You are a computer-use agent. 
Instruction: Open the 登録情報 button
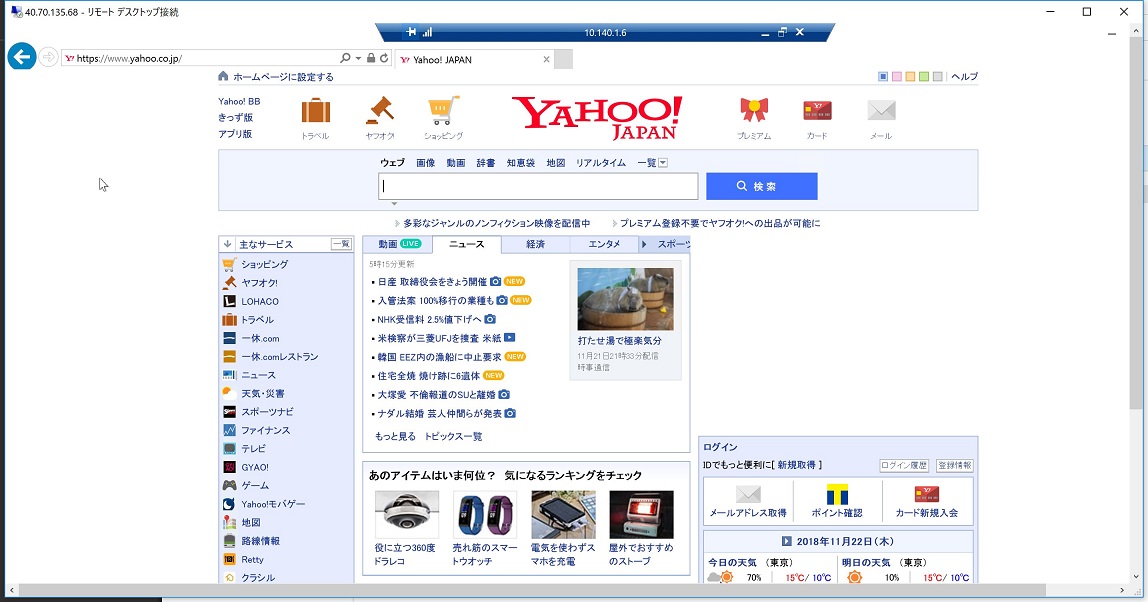955,465
